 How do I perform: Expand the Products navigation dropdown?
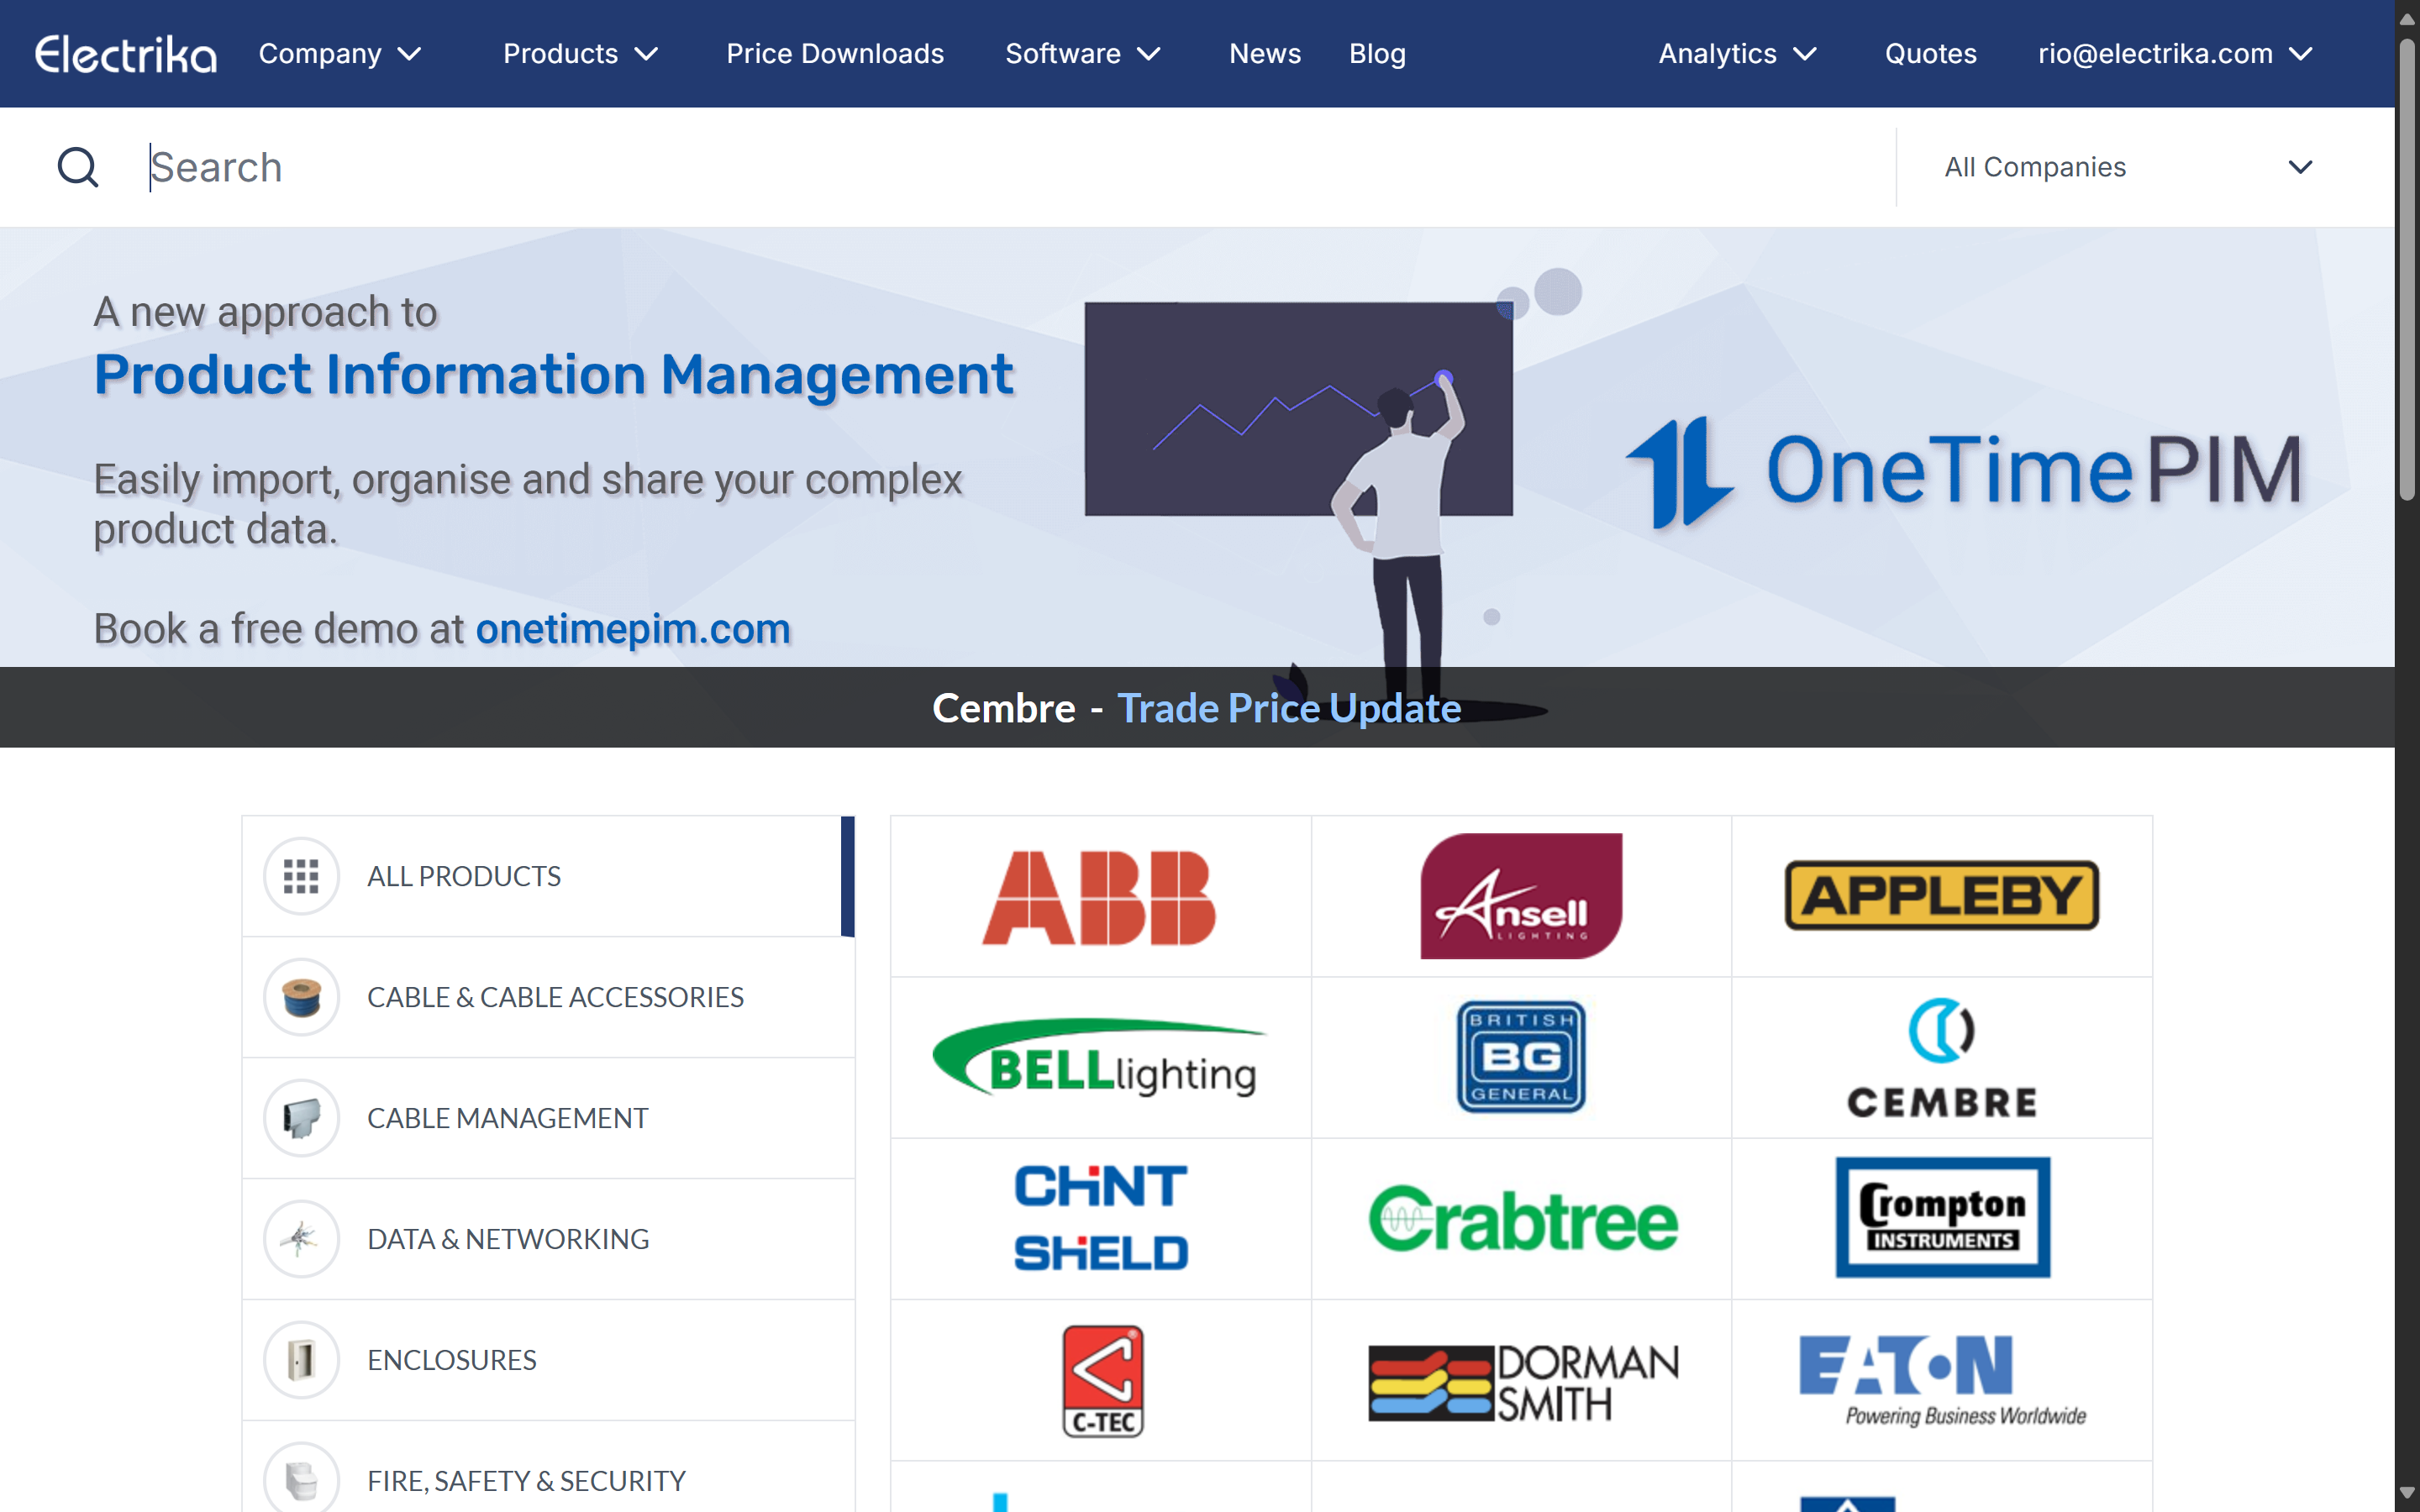click(580, 54)
